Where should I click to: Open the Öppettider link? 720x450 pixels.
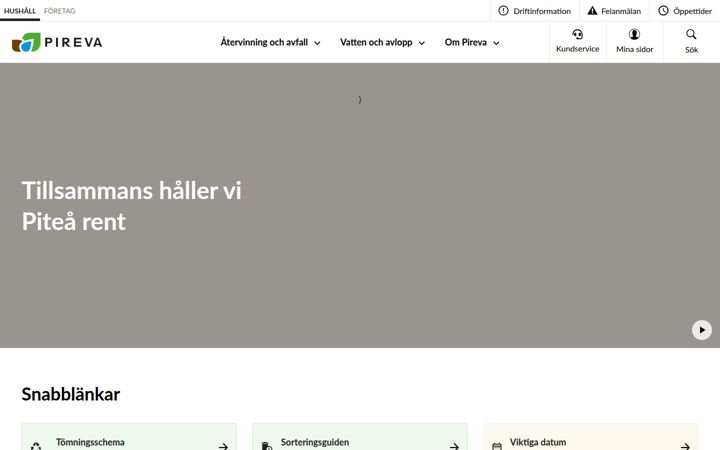[685, 11]
